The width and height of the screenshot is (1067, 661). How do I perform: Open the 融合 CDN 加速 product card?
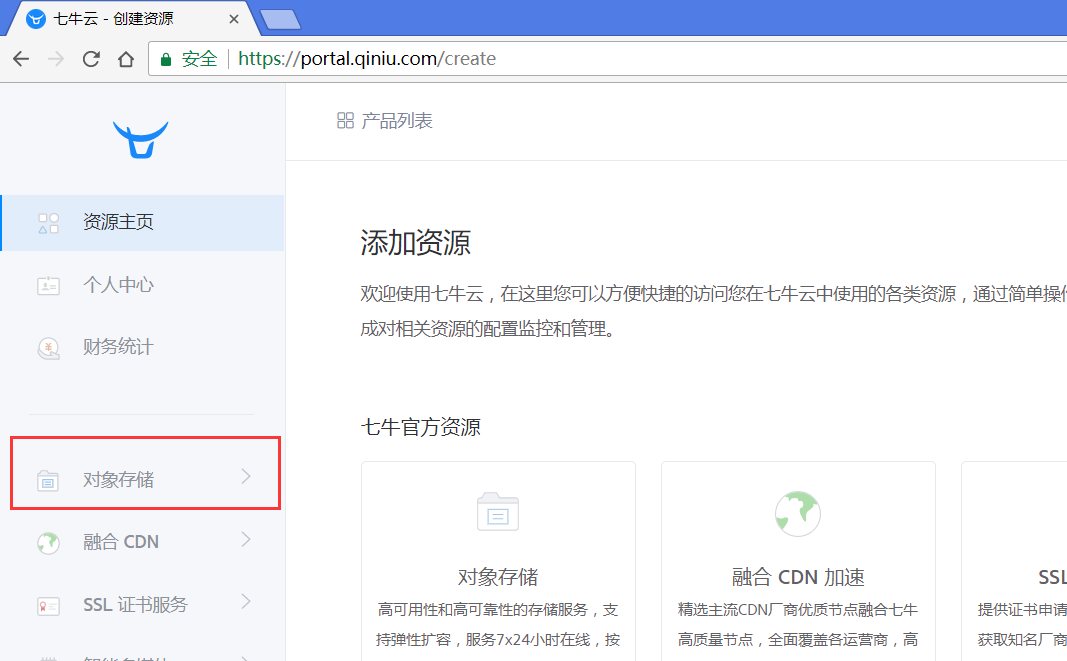797,560
